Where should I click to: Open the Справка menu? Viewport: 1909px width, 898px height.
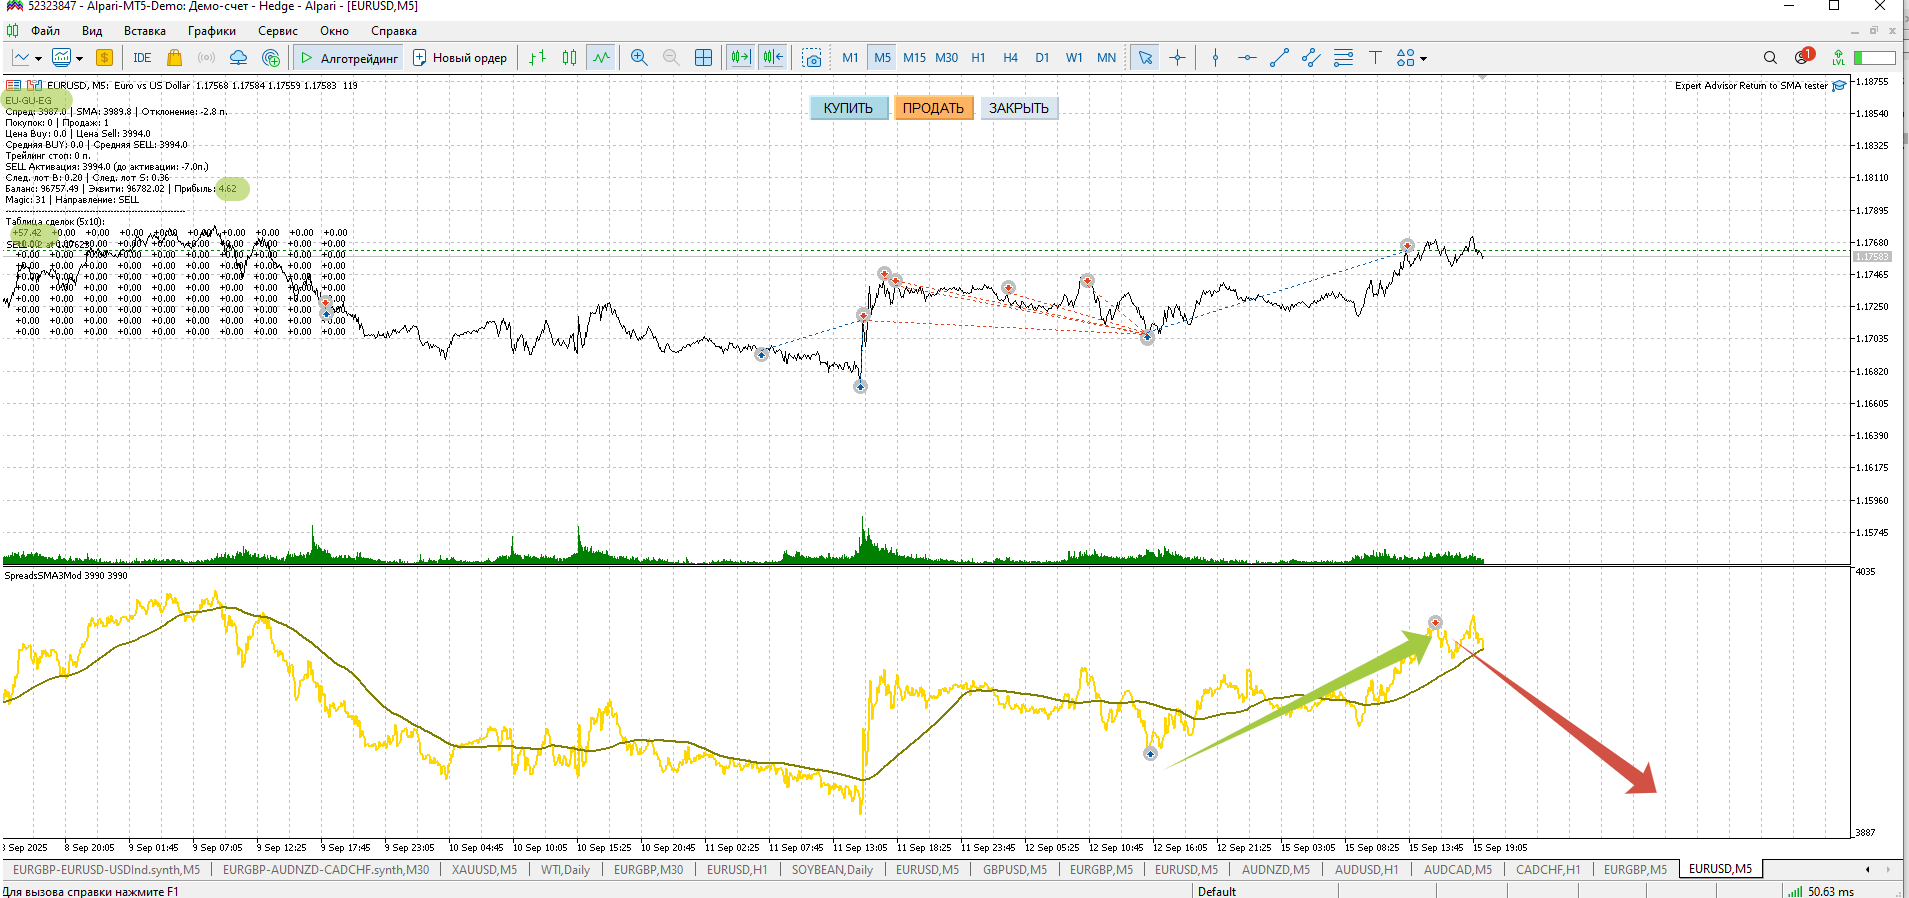pyautogui.click(x=394, y=31)
